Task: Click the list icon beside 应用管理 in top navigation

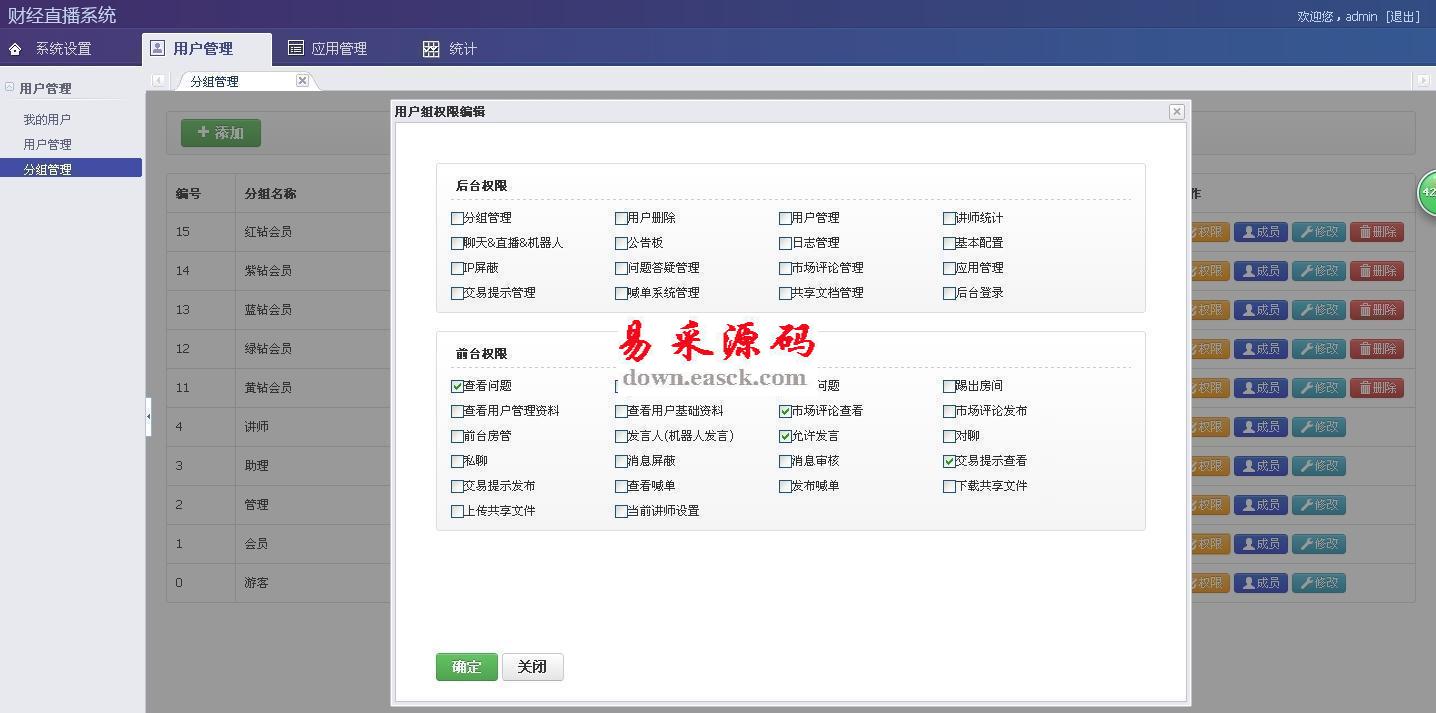Action: (x=295, y=48)
